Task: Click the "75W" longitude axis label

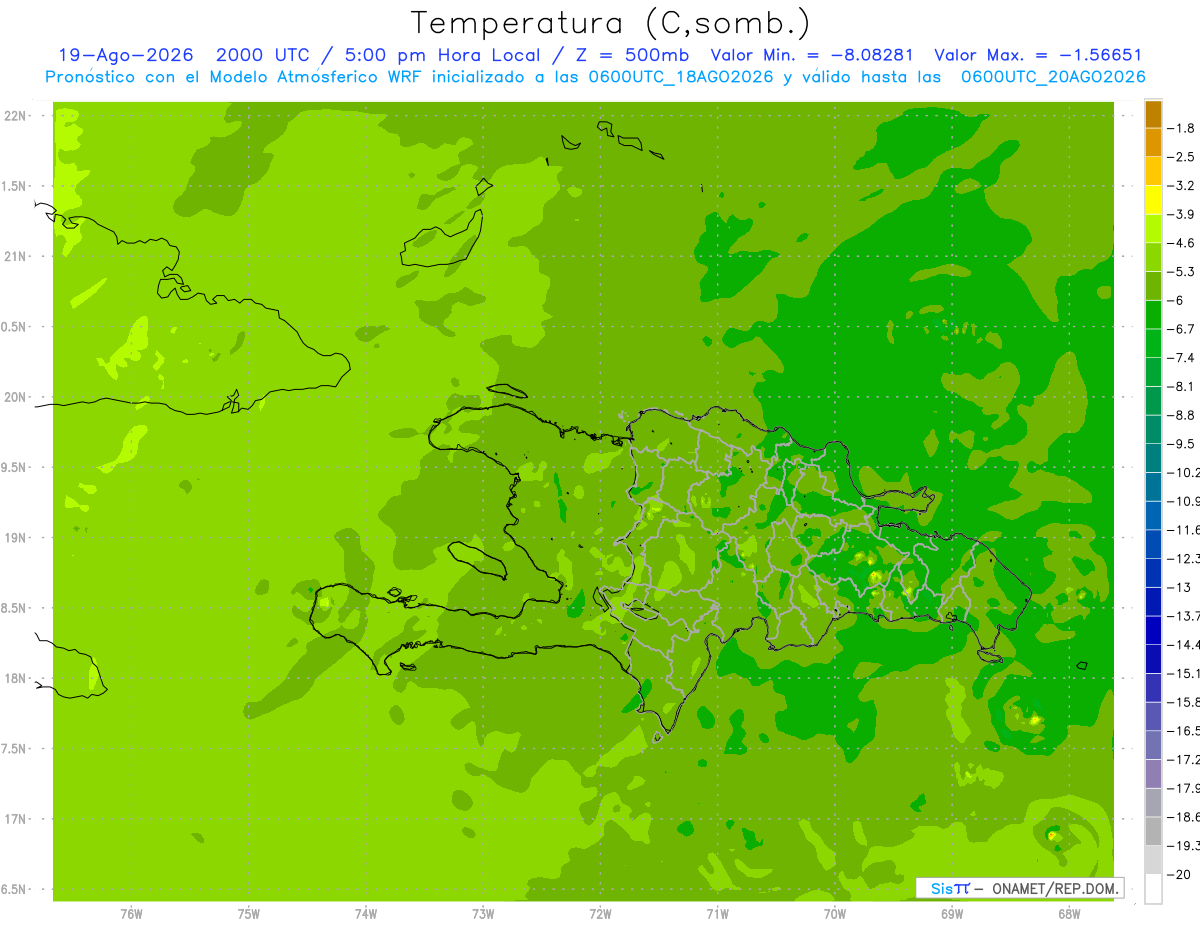Action: [249, 913]
